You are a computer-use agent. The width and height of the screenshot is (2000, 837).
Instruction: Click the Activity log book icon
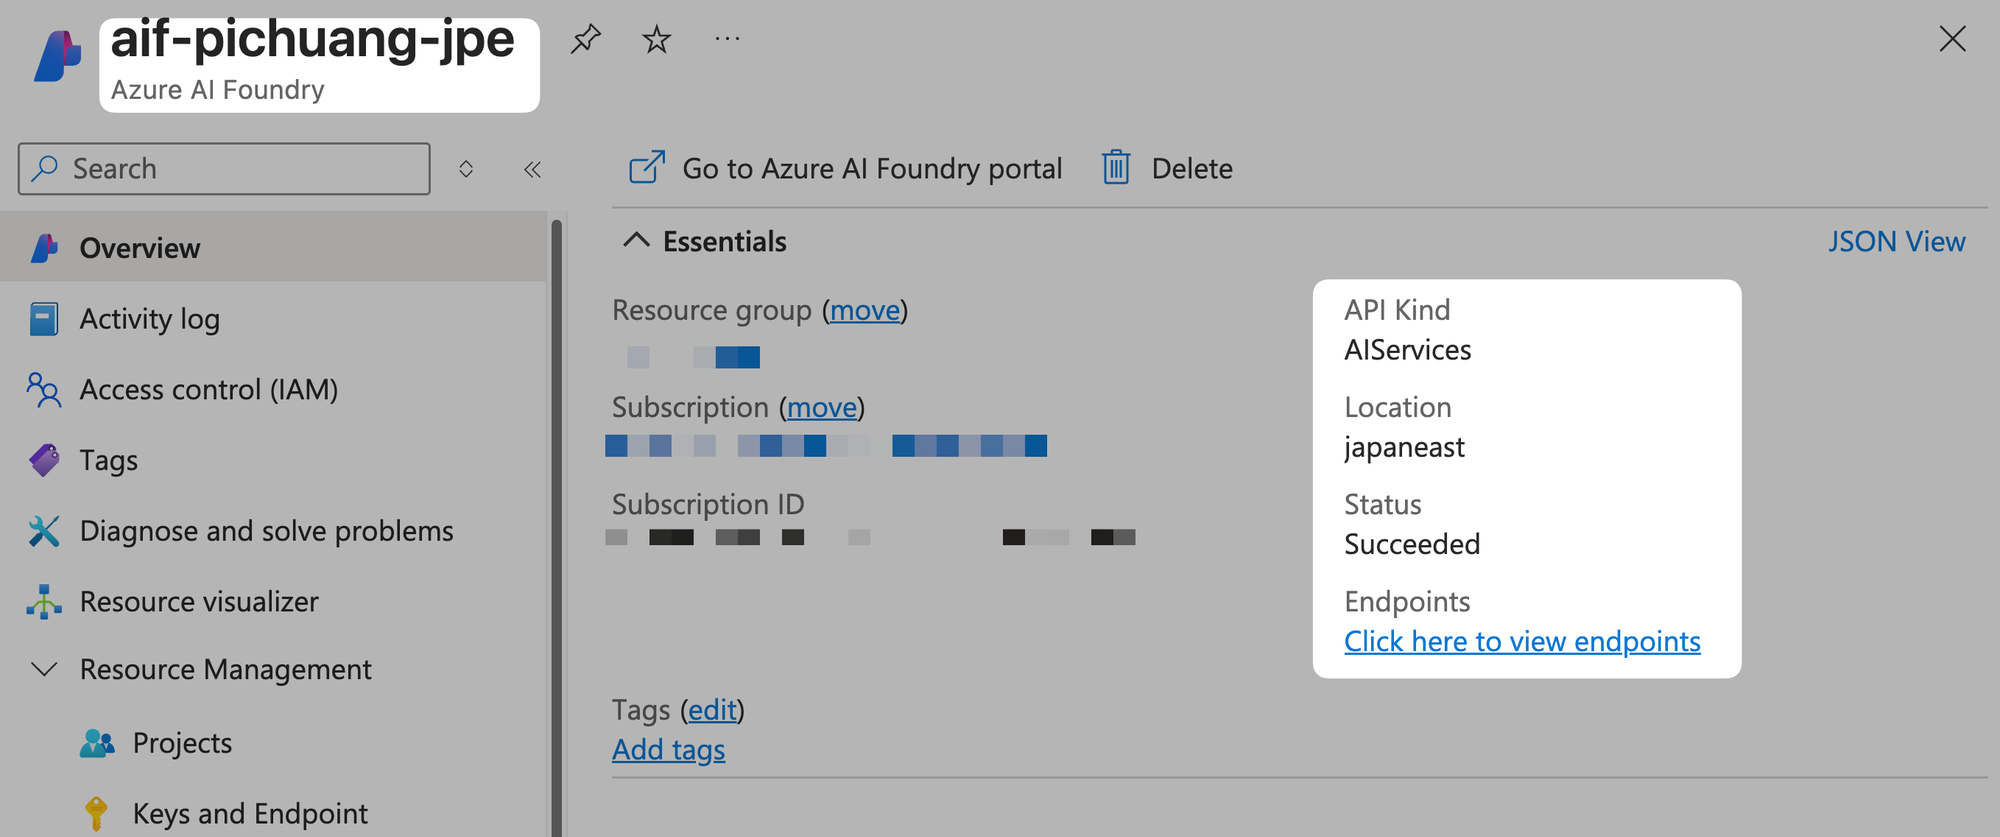coord(44,319)
